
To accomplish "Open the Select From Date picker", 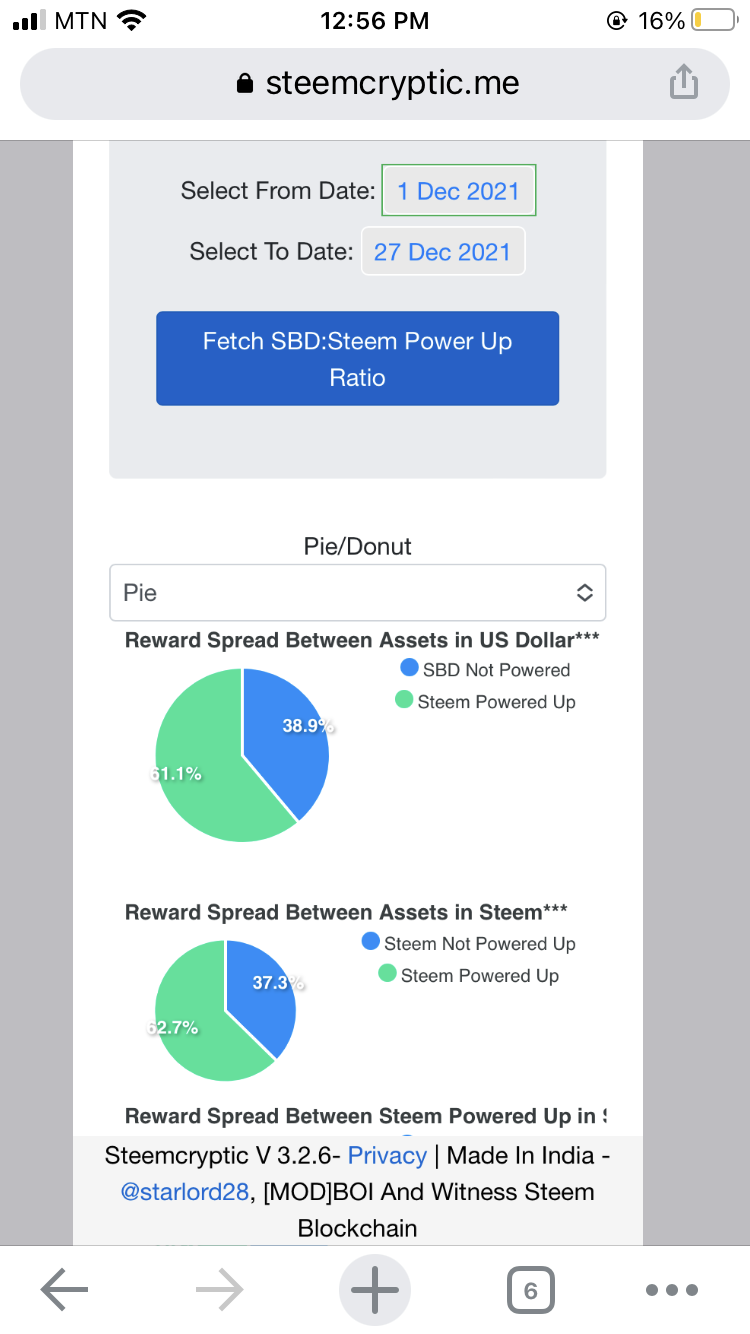I will click(458, 191).
